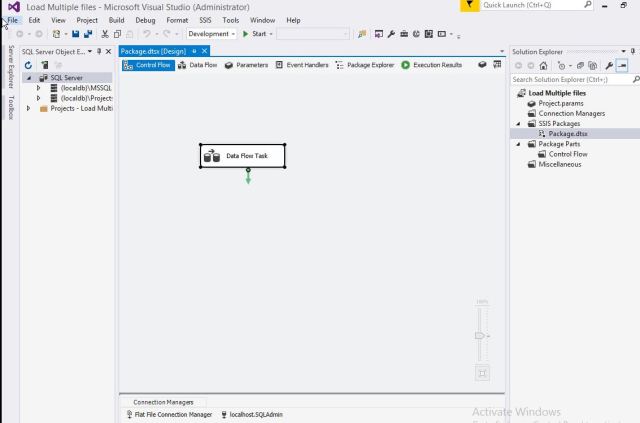Click the feedback flag icon in title bar
640x423 pixels.
coord(471,6)
